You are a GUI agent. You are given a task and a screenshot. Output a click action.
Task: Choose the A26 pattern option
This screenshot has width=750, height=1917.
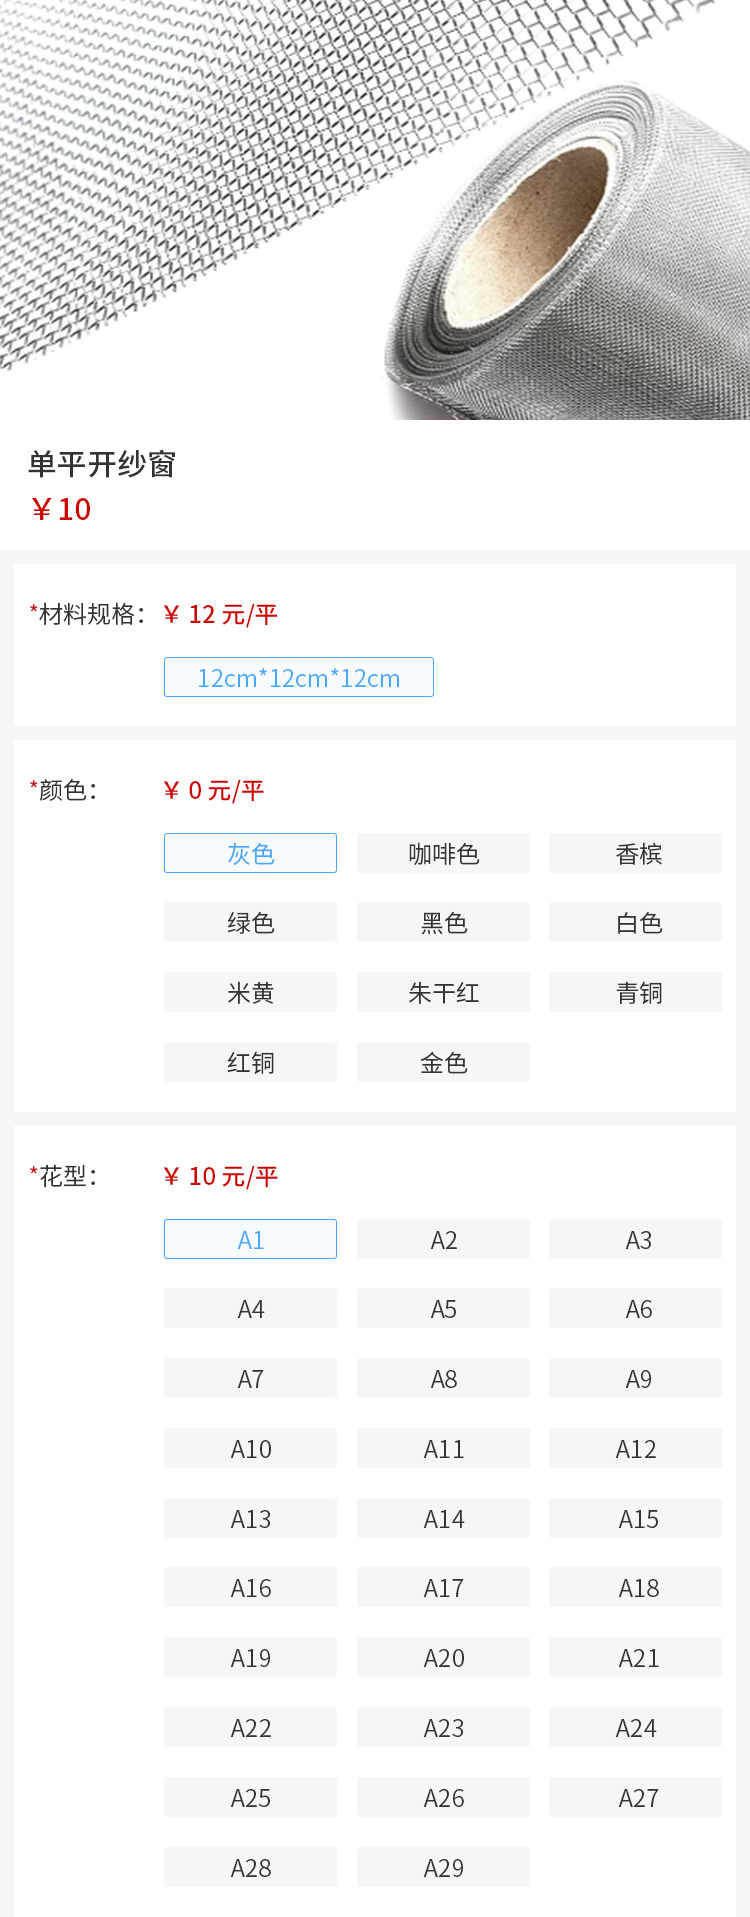pyautogui.click(x=443, y=1797)
